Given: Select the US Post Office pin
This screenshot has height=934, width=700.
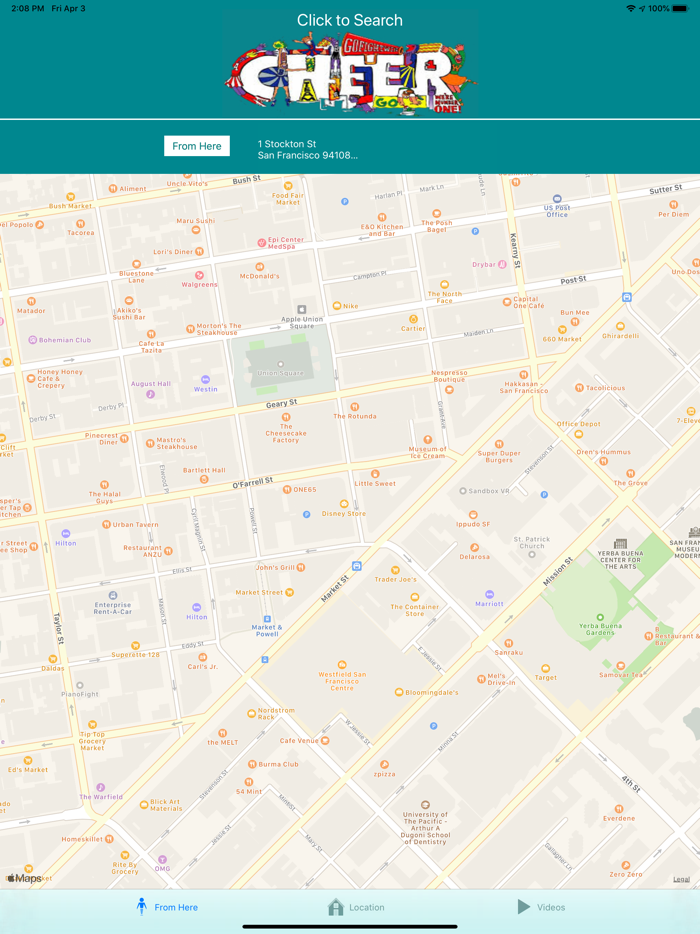Looking at the screenshot, I should click(557, 199).
